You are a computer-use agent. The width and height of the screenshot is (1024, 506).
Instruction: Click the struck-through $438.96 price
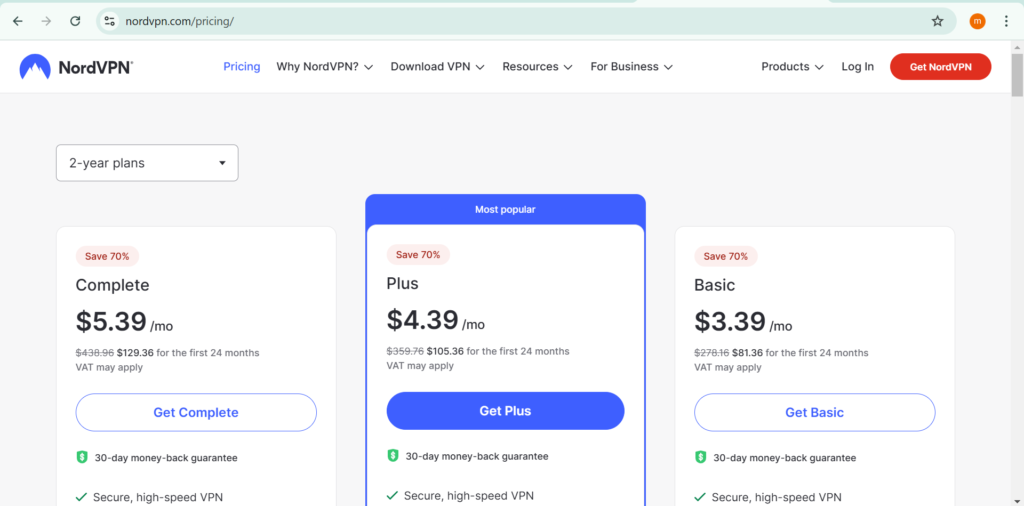(95, 353)
